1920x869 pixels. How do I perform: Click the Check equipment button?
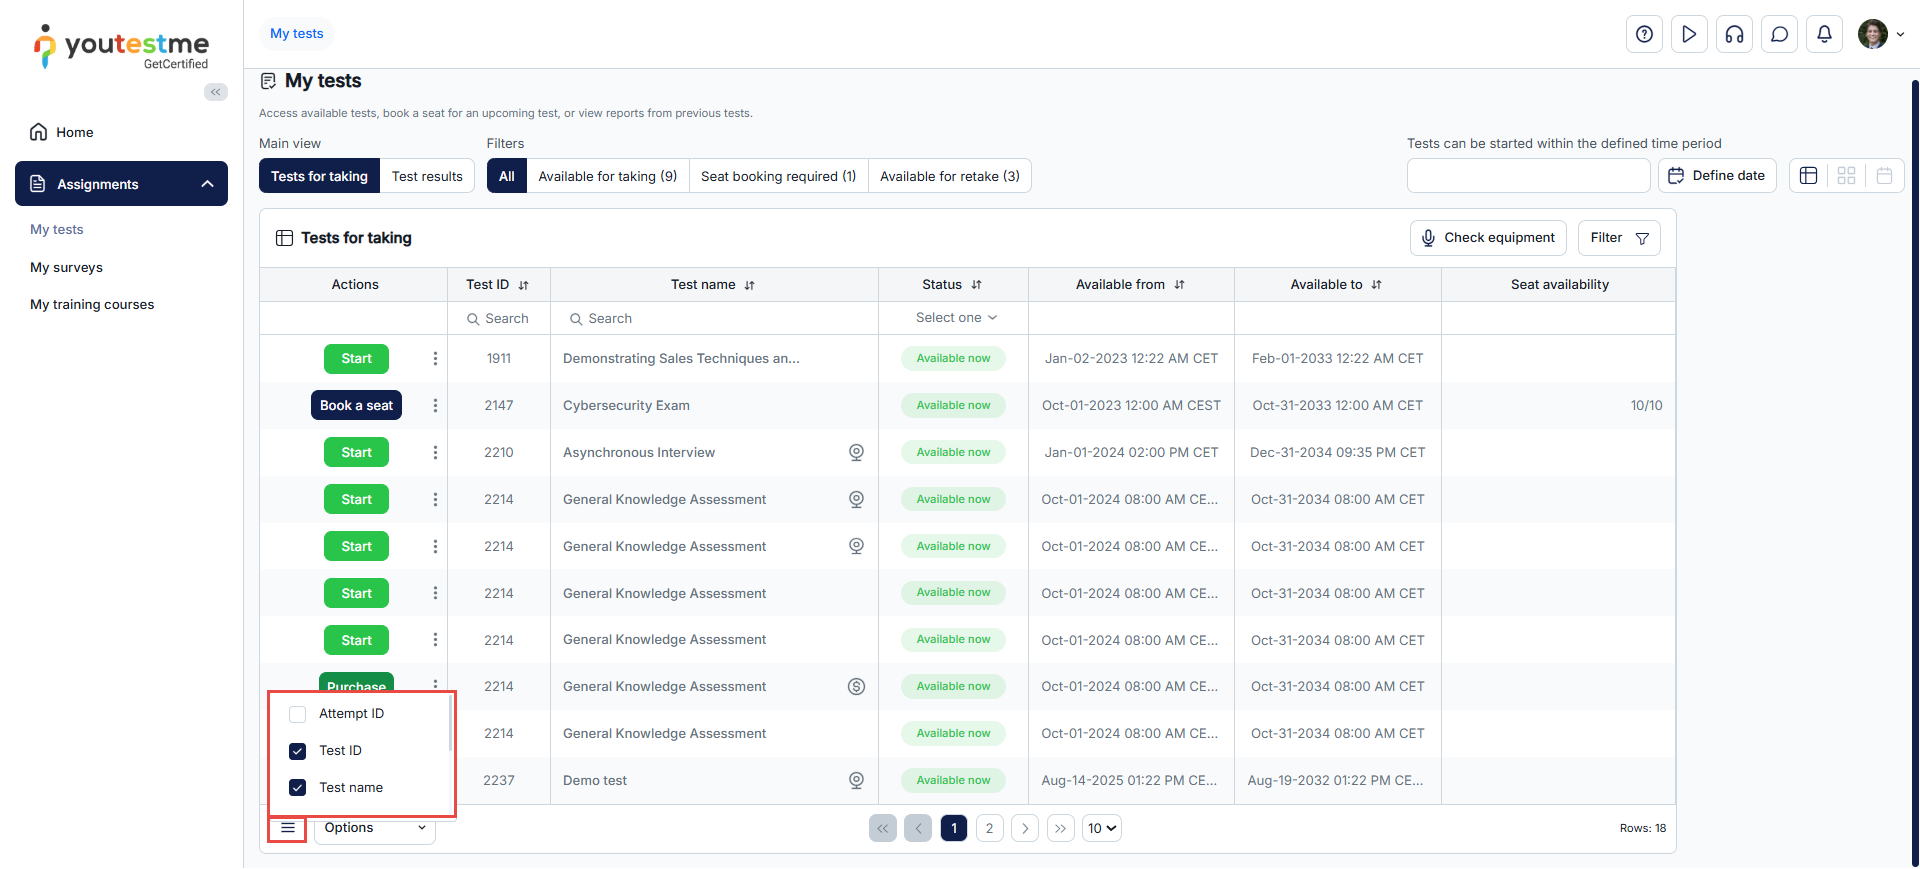pos(1488,238)
